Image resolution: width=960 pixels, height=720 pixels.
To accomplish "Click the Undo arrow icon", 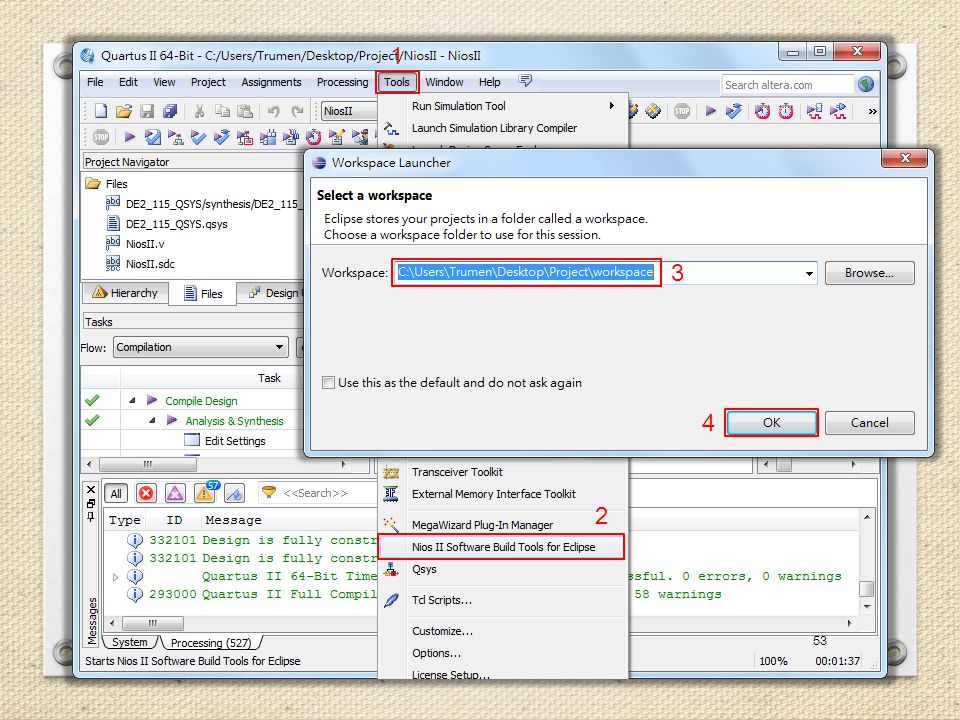I will tap(273, 111).
